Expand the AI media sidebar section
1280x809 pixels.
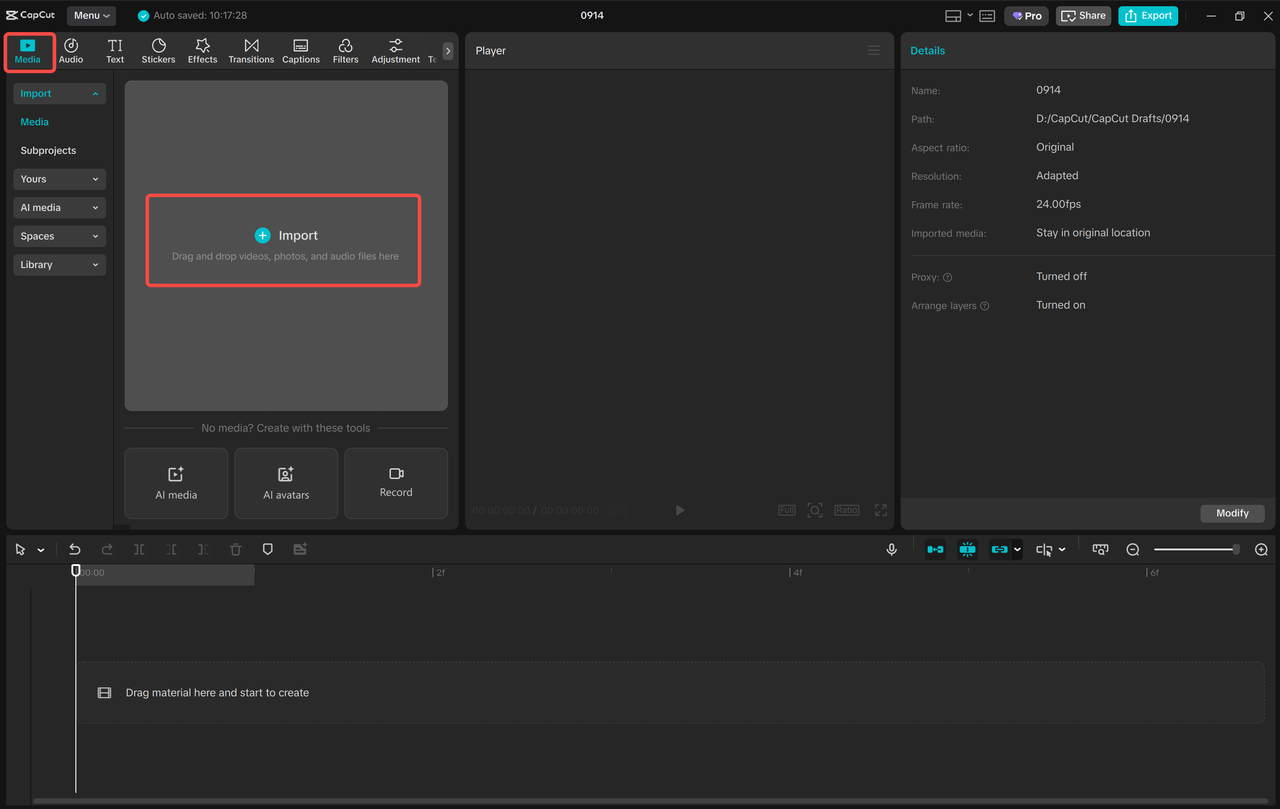pyautogui.click(x=60, y=208)
